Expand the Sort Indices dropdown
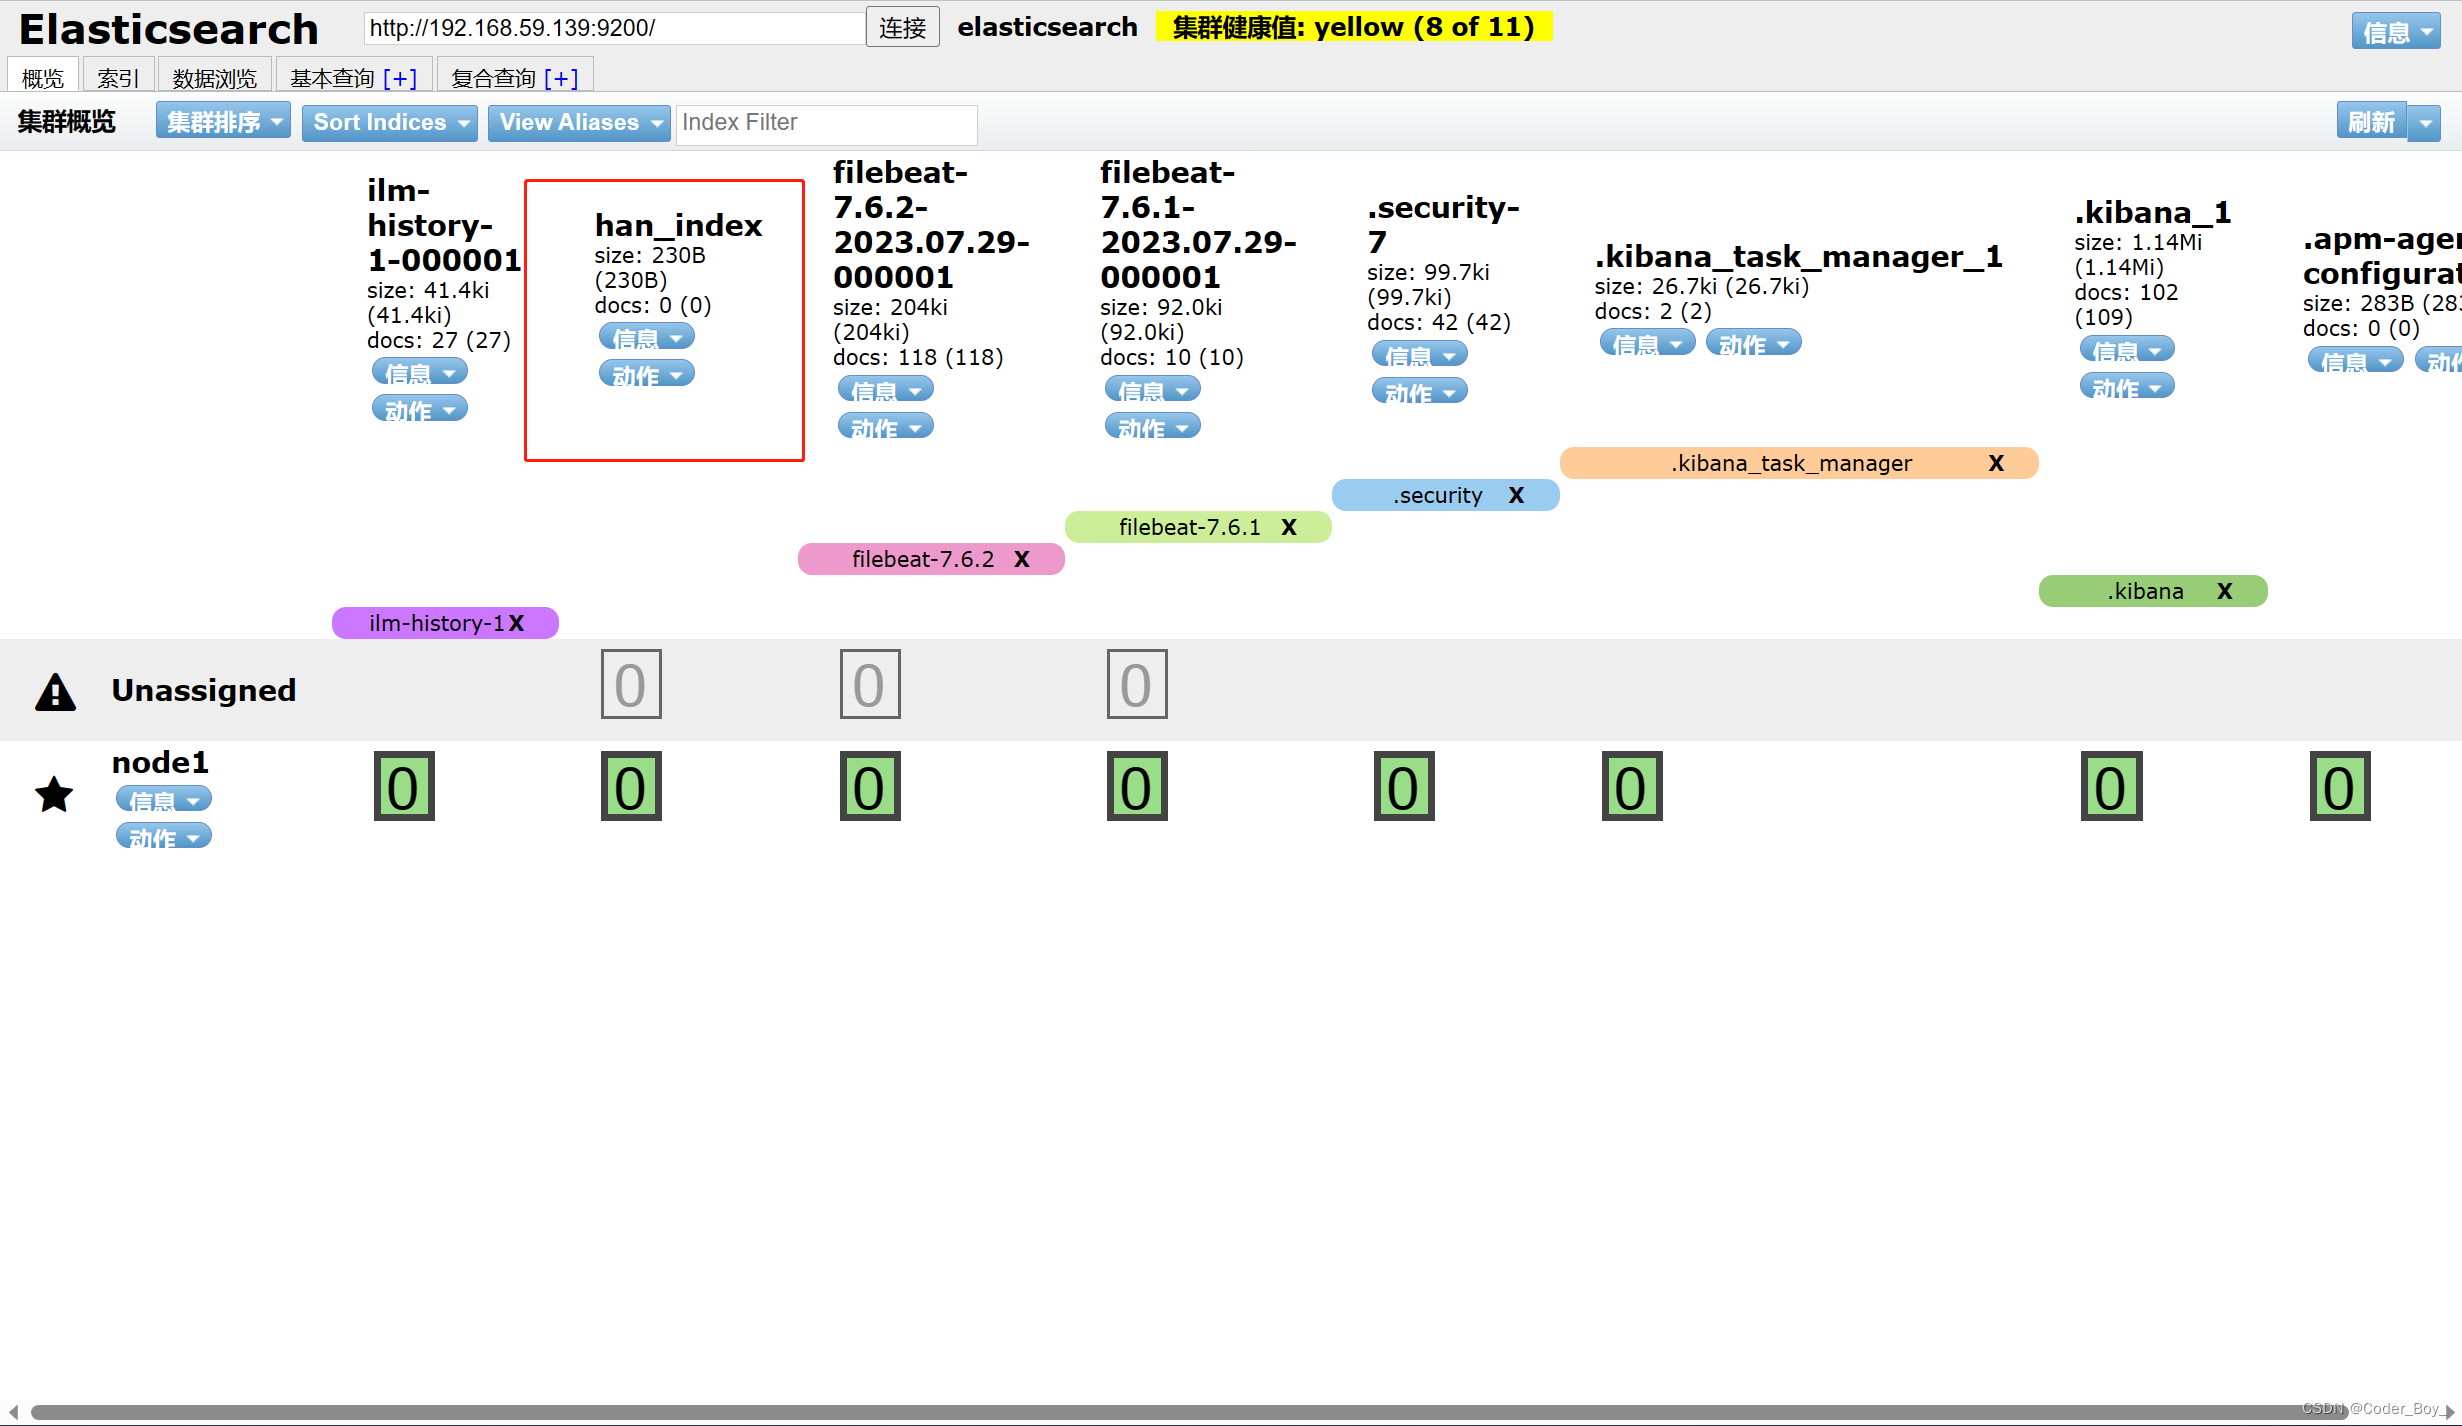Screen dimensions: 2462x1426 tap(389, 122)
